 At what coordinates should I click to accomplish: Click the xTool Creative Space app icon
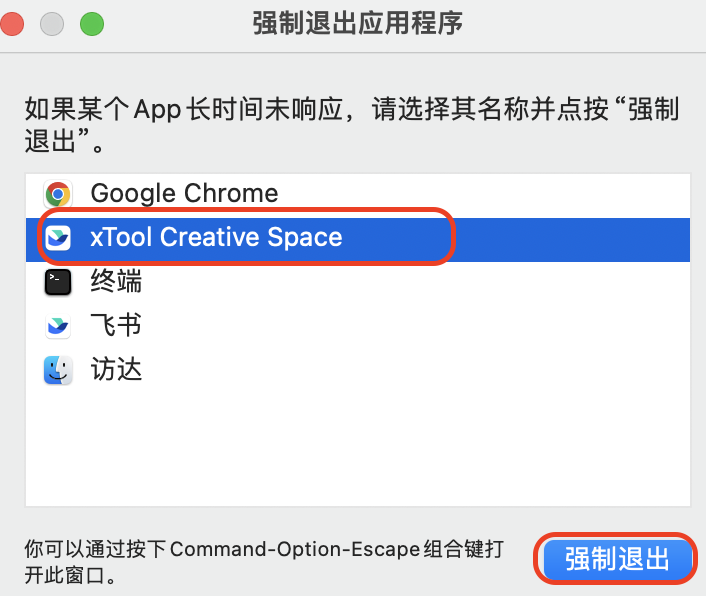point(58,238)
